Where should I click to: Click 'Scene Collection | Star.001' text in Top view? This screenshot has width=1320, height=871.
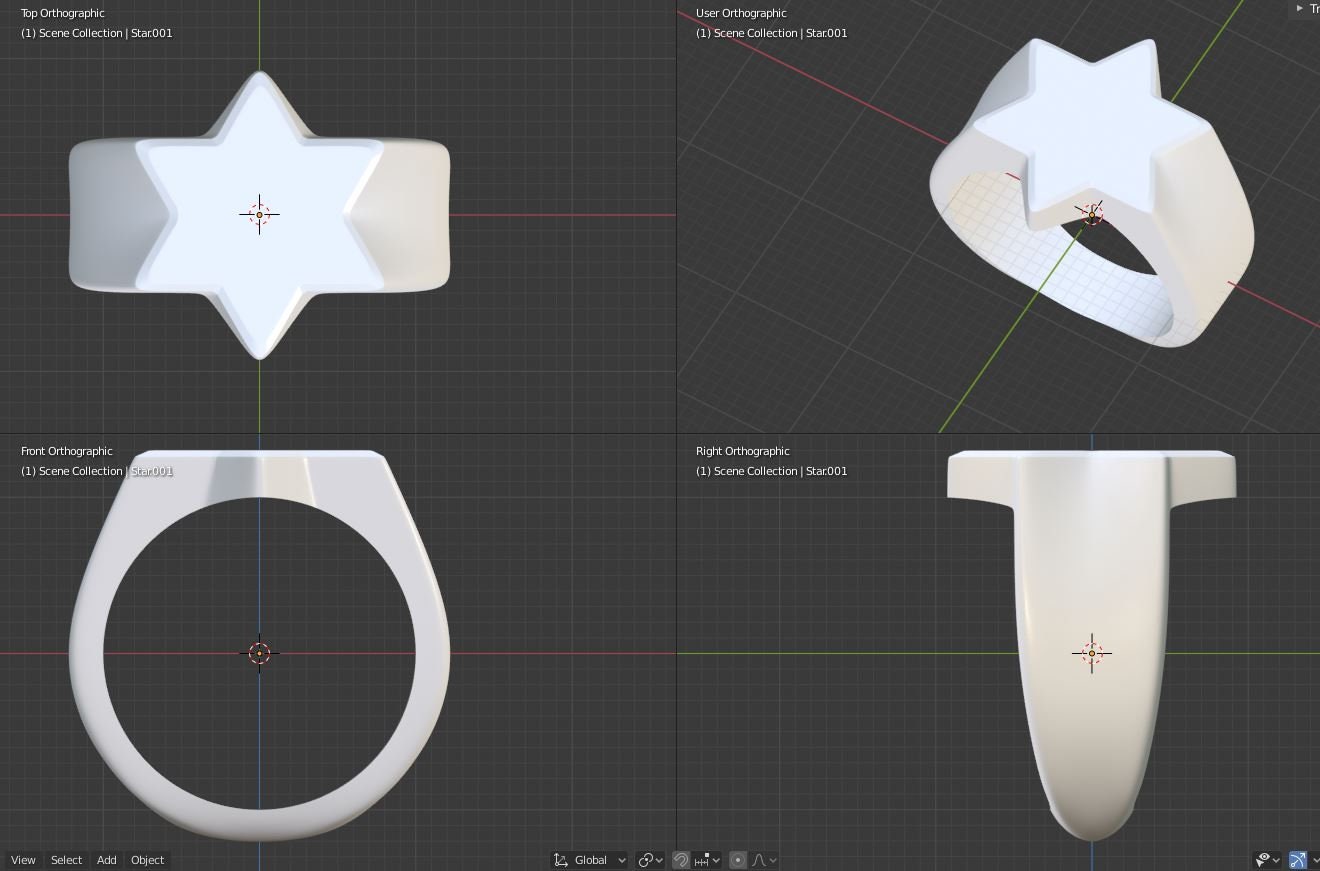105,33
